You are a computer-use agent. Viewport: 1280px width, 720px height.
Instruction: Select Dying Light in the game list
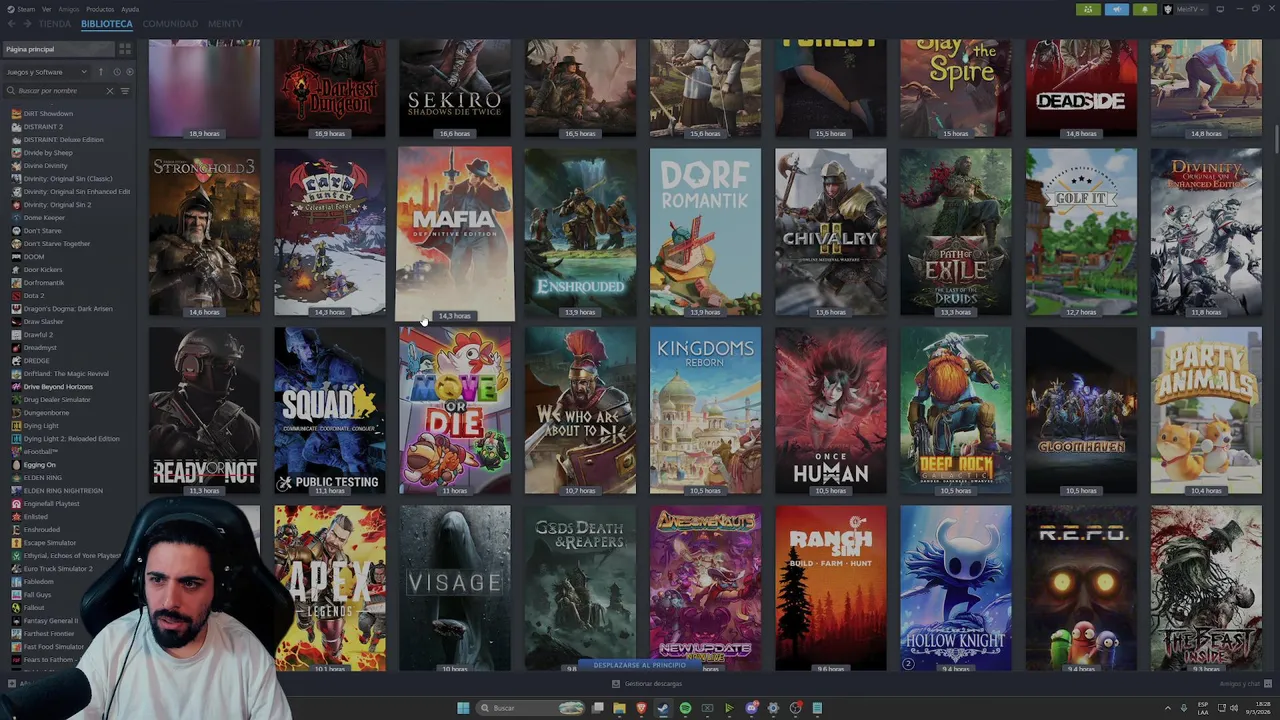(x=41, y=426)
